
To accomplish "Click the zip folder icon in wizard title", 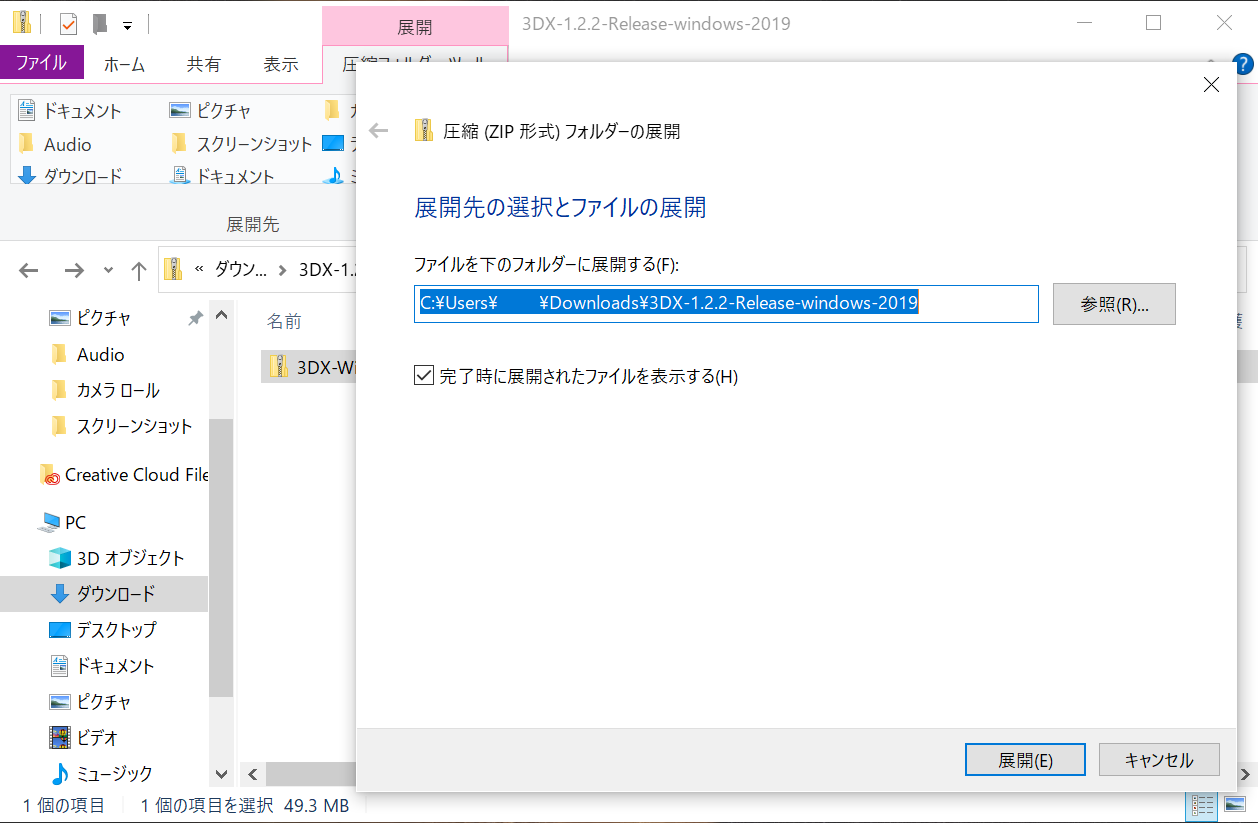I will click(424, 131).
